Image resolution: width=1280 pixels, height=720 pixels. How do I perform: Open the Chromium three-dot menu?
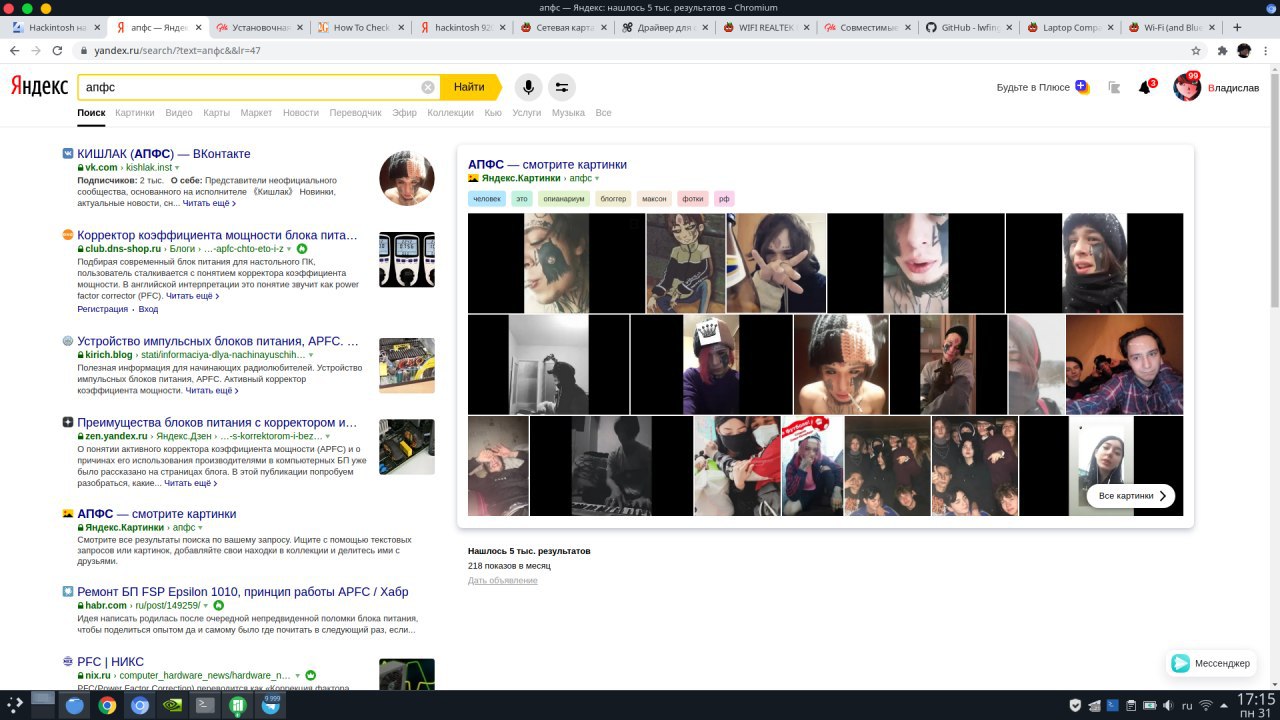click(x=1266, y=50)
